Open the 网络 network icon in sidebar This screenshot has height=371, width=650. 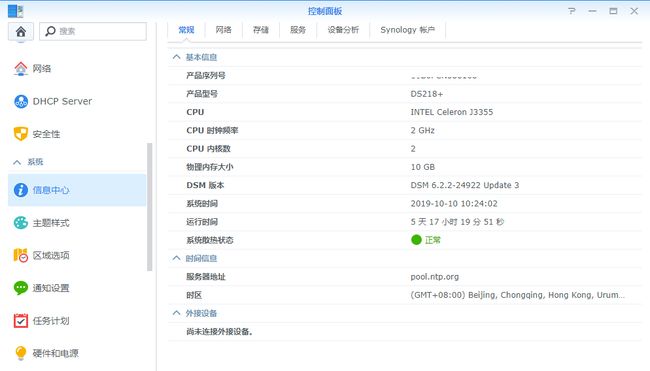coord(21,68)
